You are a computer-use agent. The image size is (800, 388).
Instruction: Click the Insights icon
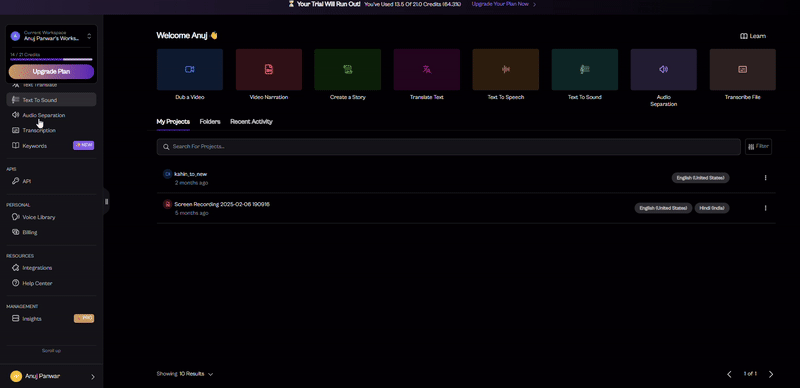(15, 319)
